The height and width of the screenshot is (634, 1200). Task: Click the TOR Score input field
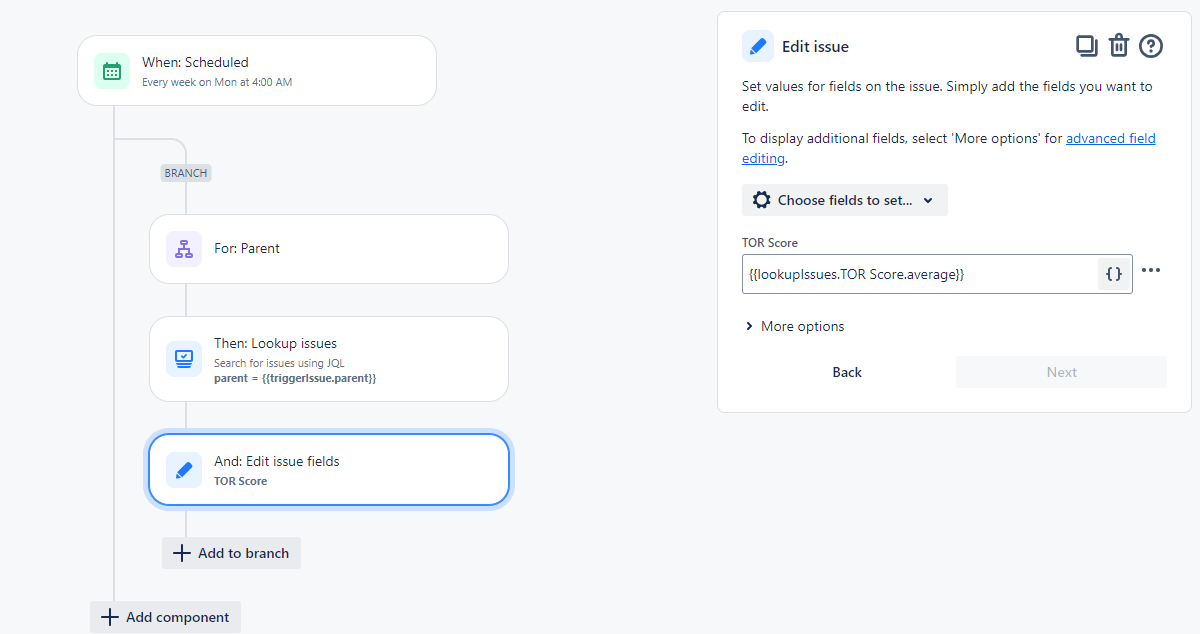coord(920,273)
